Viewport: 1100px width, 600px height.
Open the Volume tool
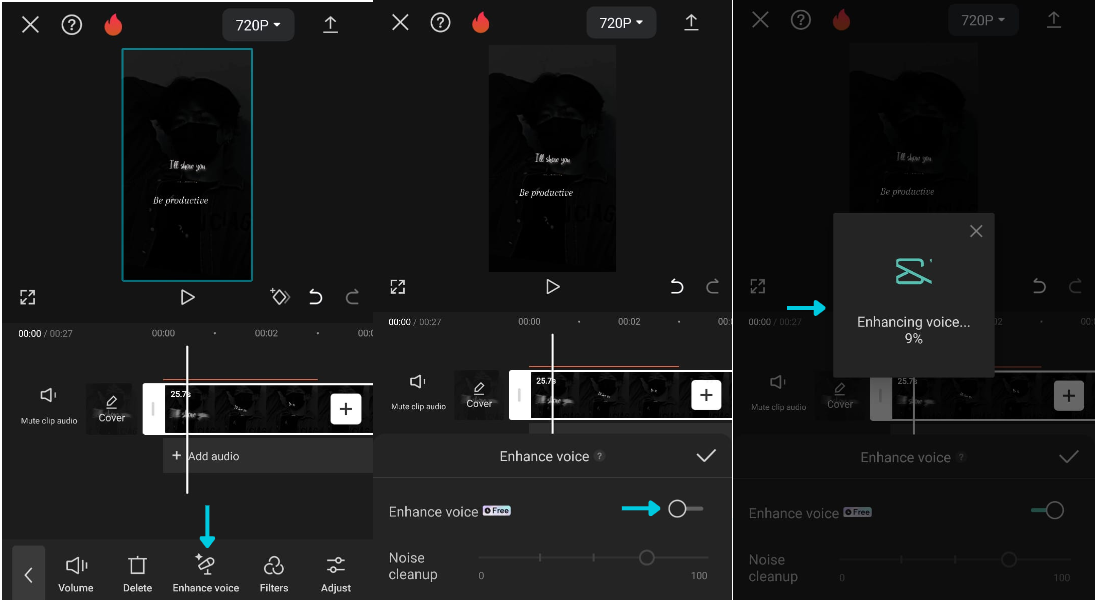coord(76,575)
